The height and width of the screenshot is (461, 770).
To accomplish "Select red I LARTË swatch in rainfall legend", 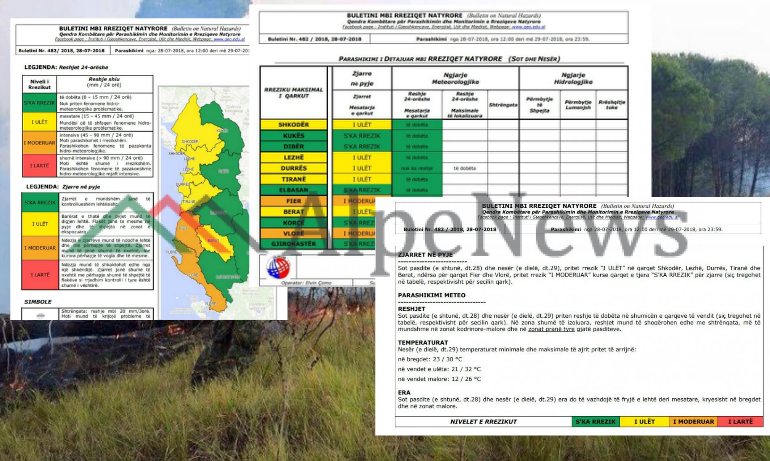I will point(39,166).
